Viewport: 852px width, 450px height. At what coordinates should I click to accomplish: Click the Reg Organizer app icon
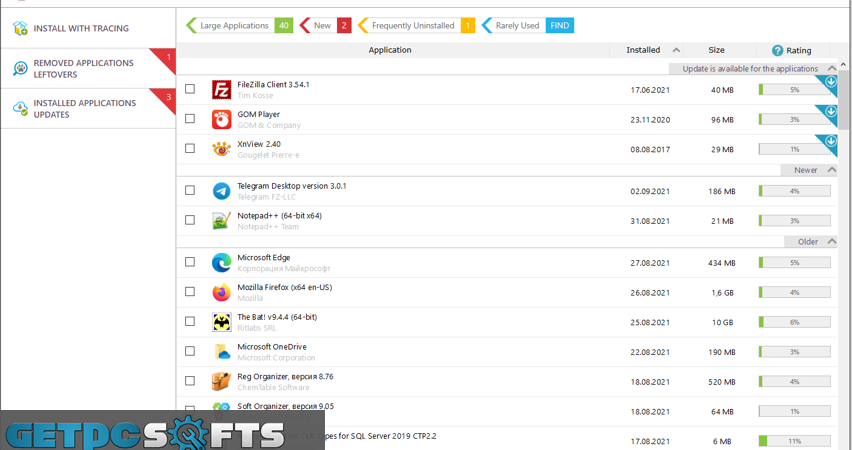(x=221, y=382)
